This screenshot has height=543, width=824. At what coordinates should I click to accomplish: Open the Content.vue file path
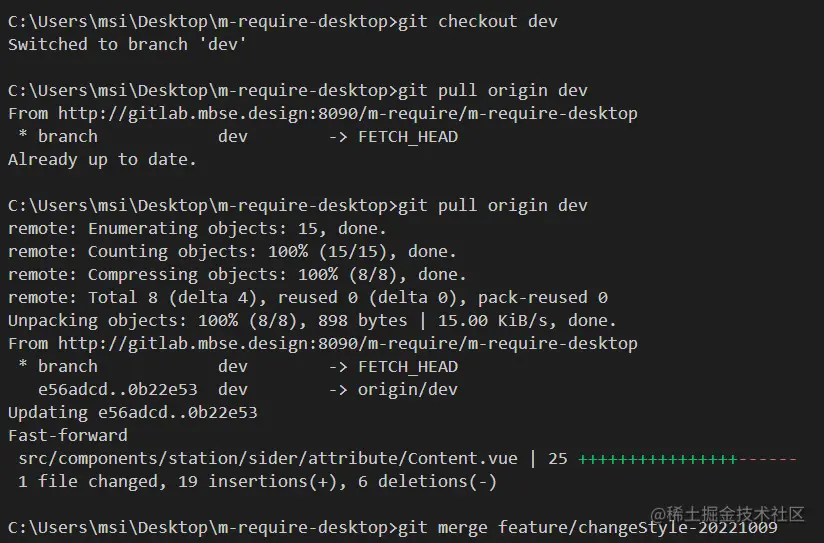[267, 458]
